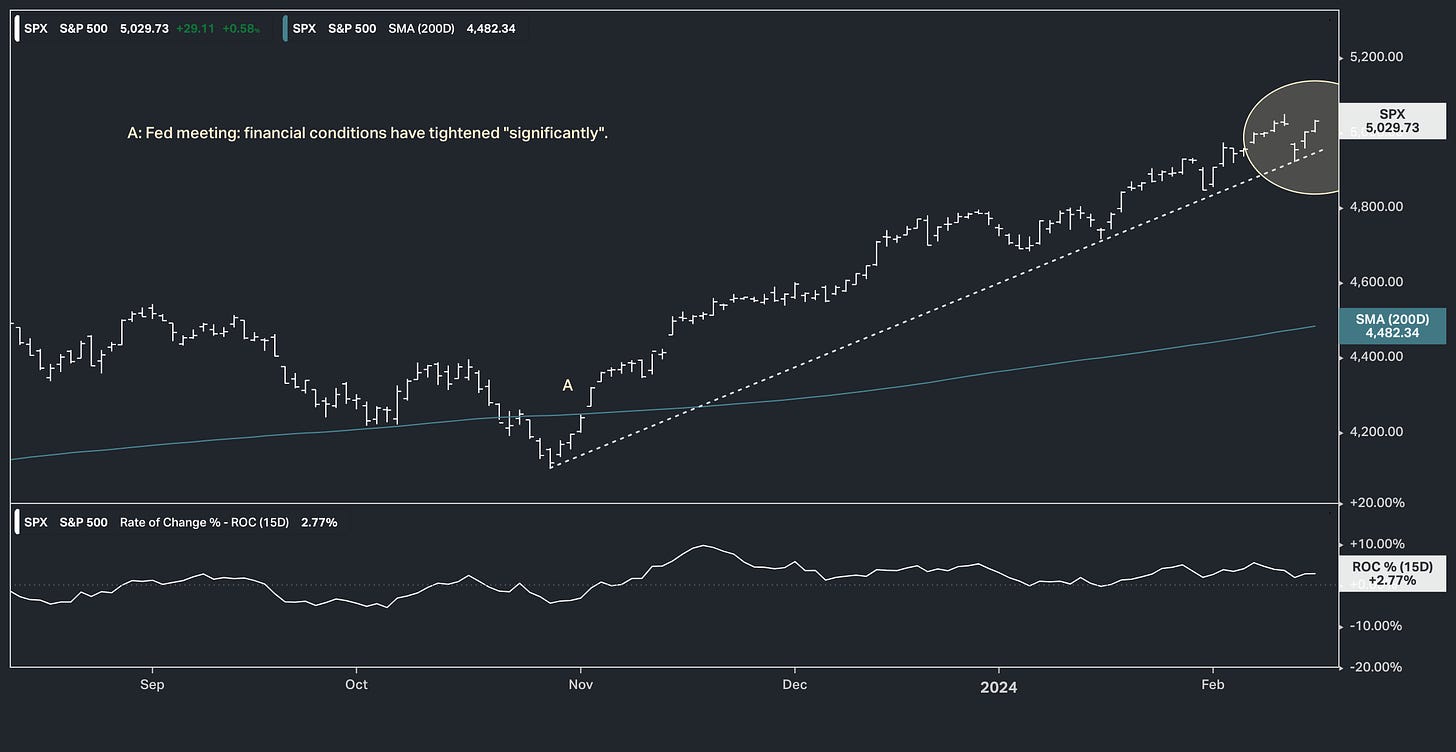Screen dimensions: 1456x752
Task: Click the Feb date label
Action: [x=1212, y=685]
